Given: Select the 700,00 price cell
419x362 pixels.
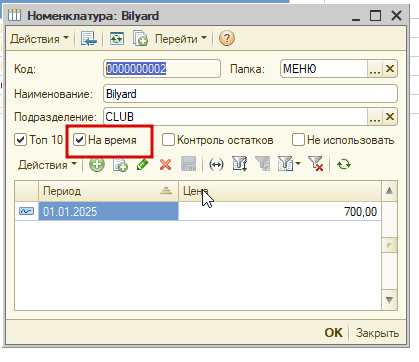Looking at the screenshot, I should (280, 211).
